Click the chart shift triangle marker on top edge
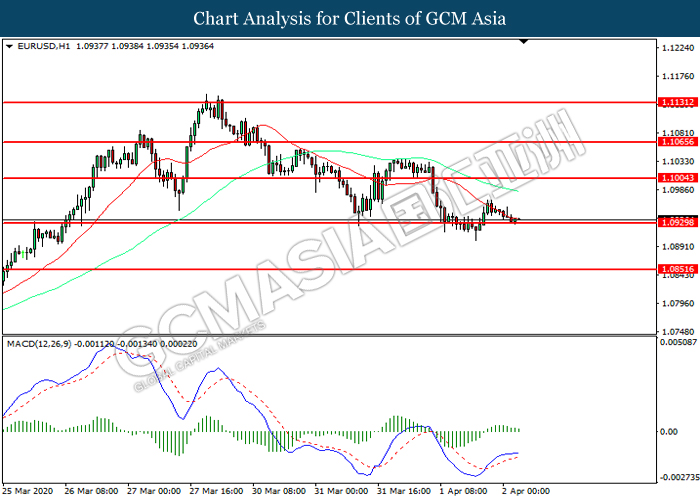Viewport: 700px width, 500px height. pos(524,42)
